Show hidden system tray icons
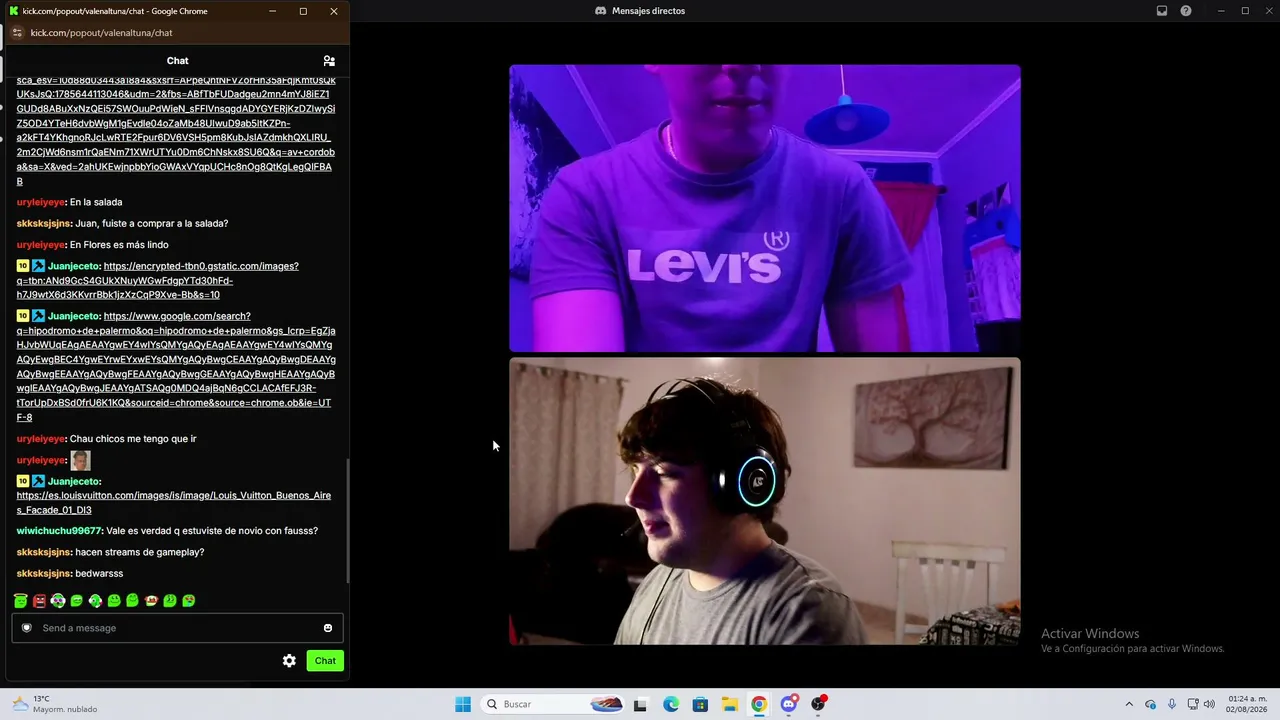Screen dimensions: 1280x720 1129,704
